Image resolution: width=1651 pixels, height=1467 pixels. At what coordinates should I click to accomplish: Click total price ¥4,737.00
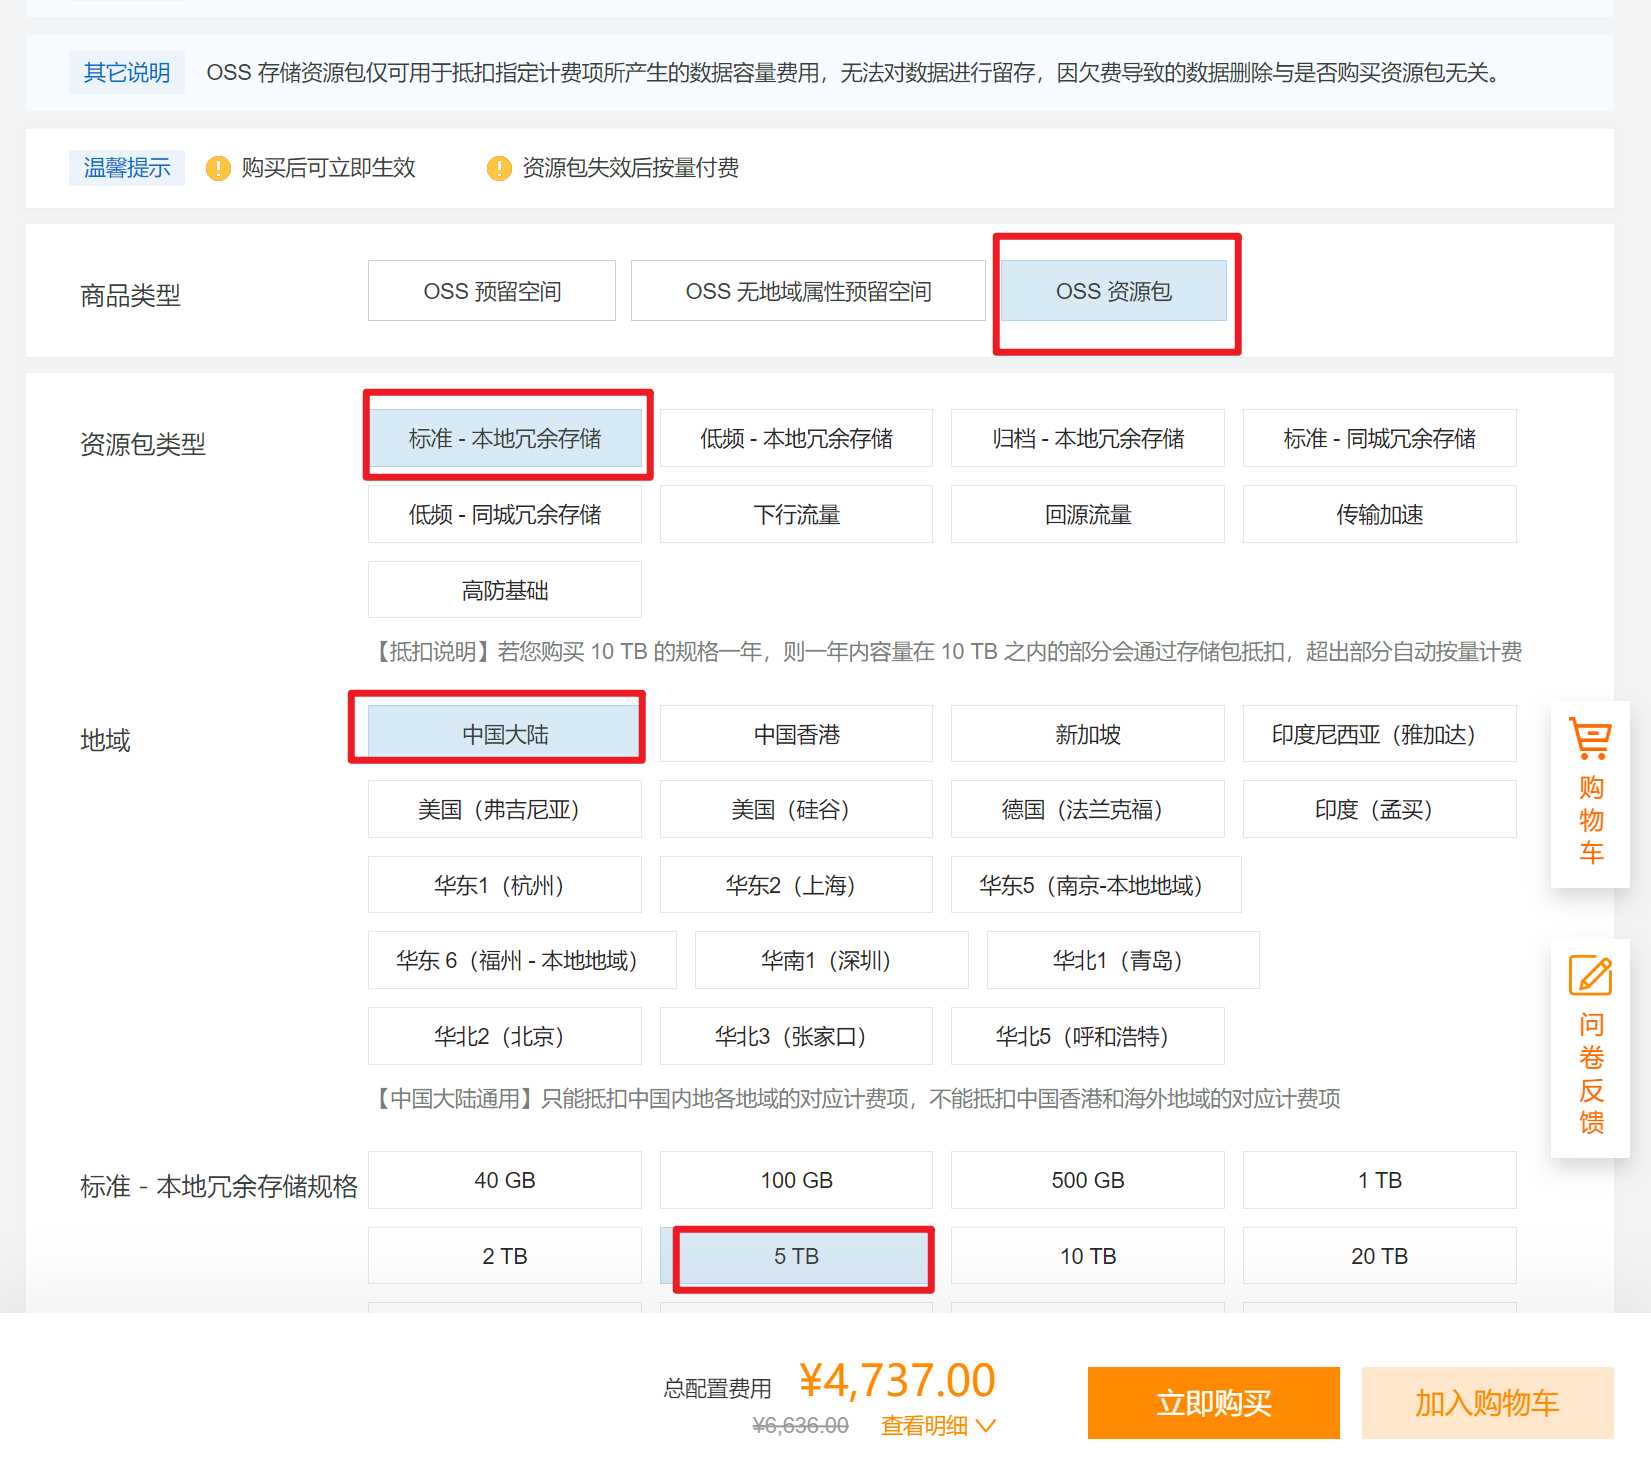click(x=898, y=1381)
